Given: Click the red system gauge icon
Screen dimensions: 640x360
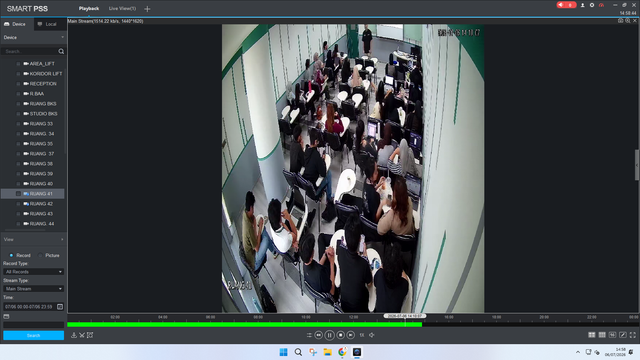Looking at the screenshot, I should tap(601, 5).
